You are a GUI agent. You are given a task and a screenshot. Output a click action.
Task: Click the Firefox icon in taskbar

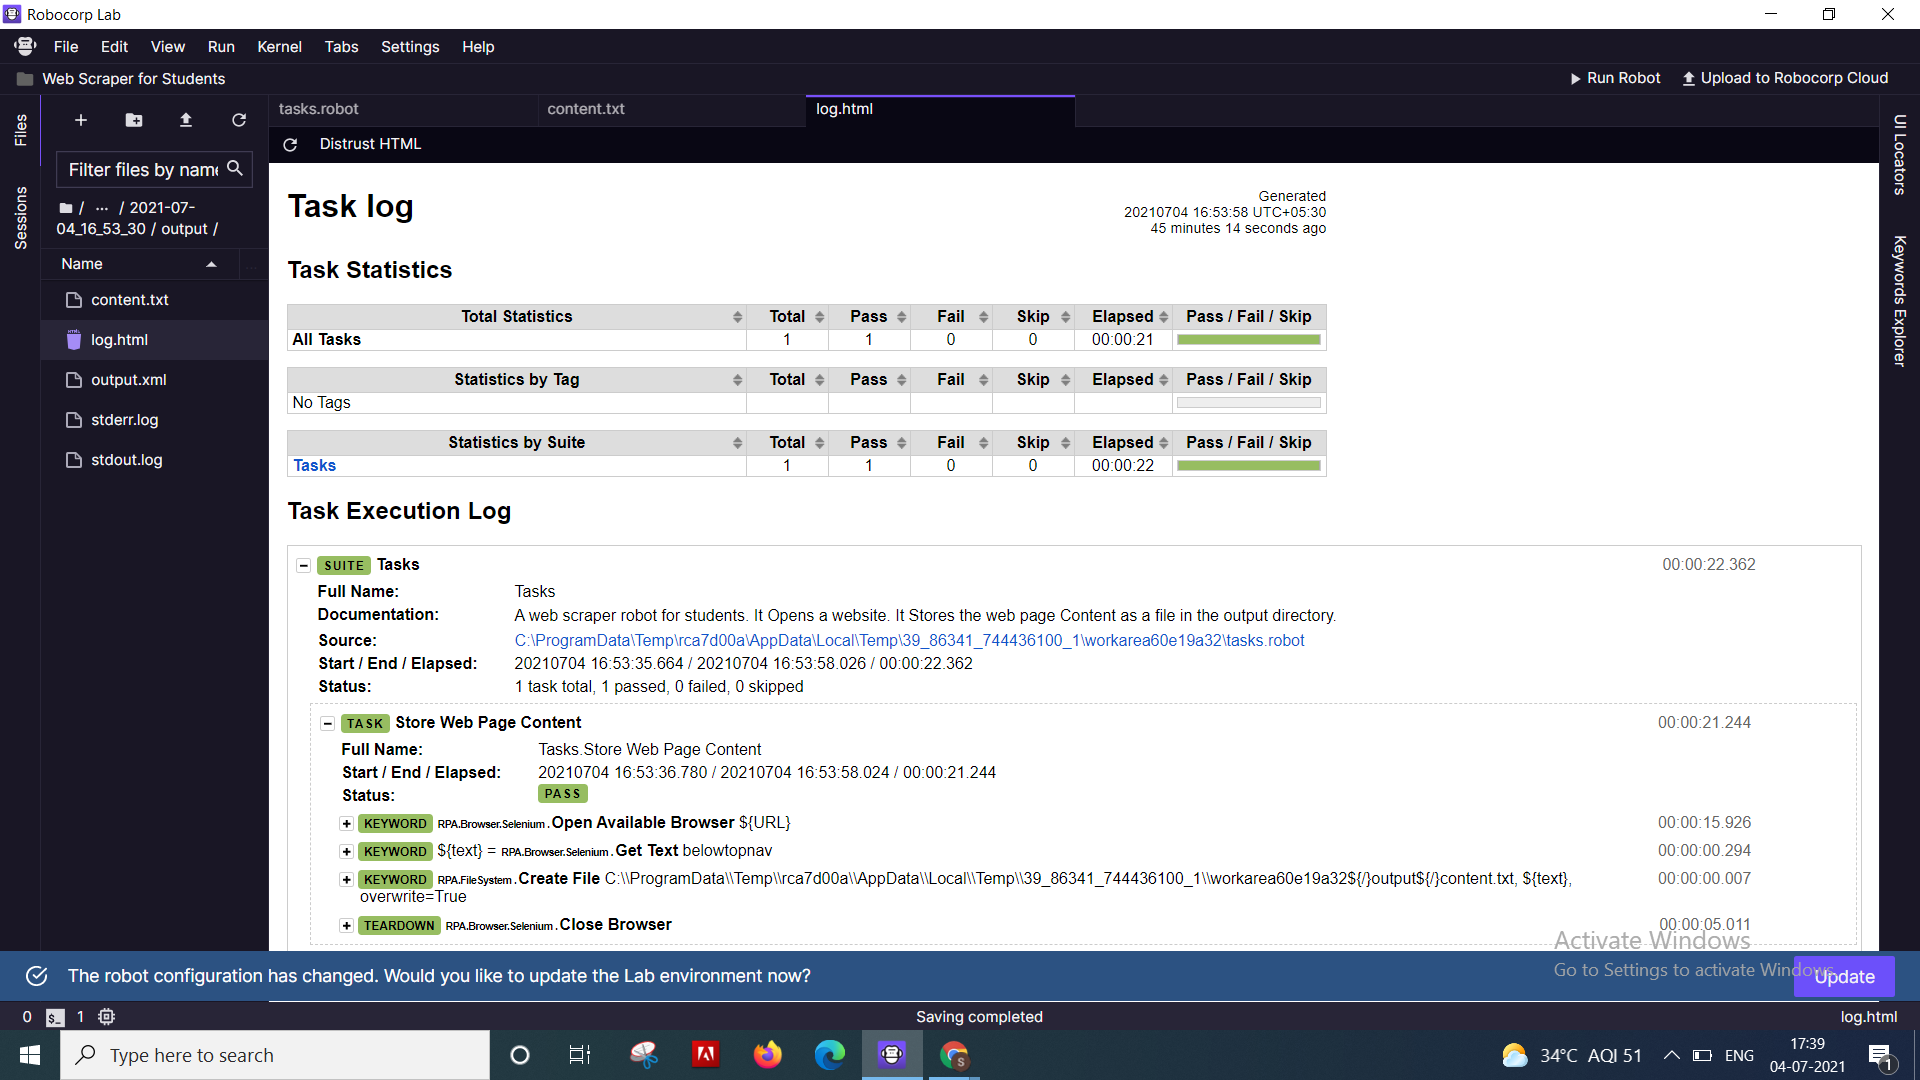coord(767,1055)
